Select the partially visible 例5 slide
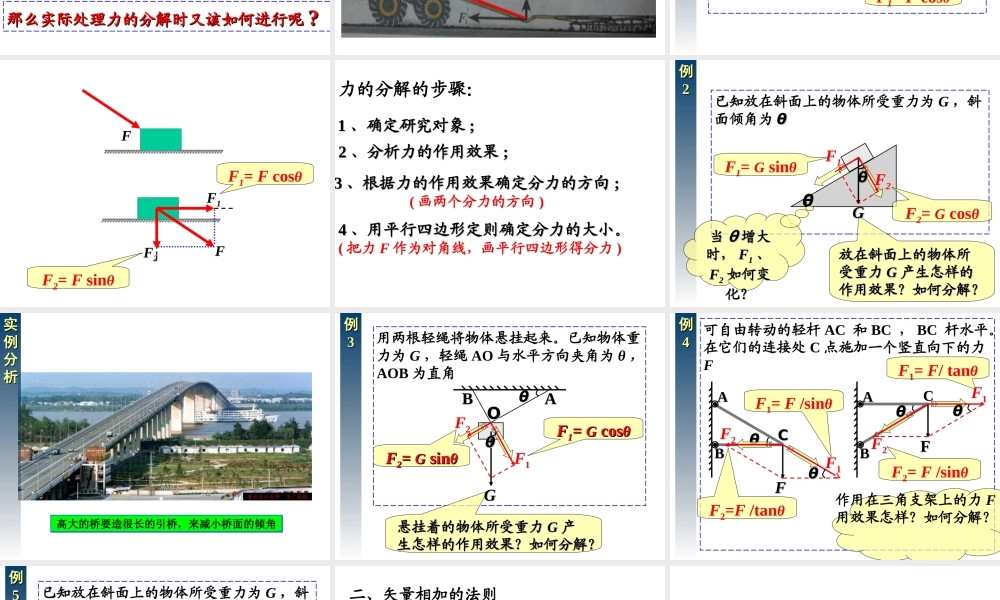Viewport: 1000px width, 600px height. click(165, 583)
